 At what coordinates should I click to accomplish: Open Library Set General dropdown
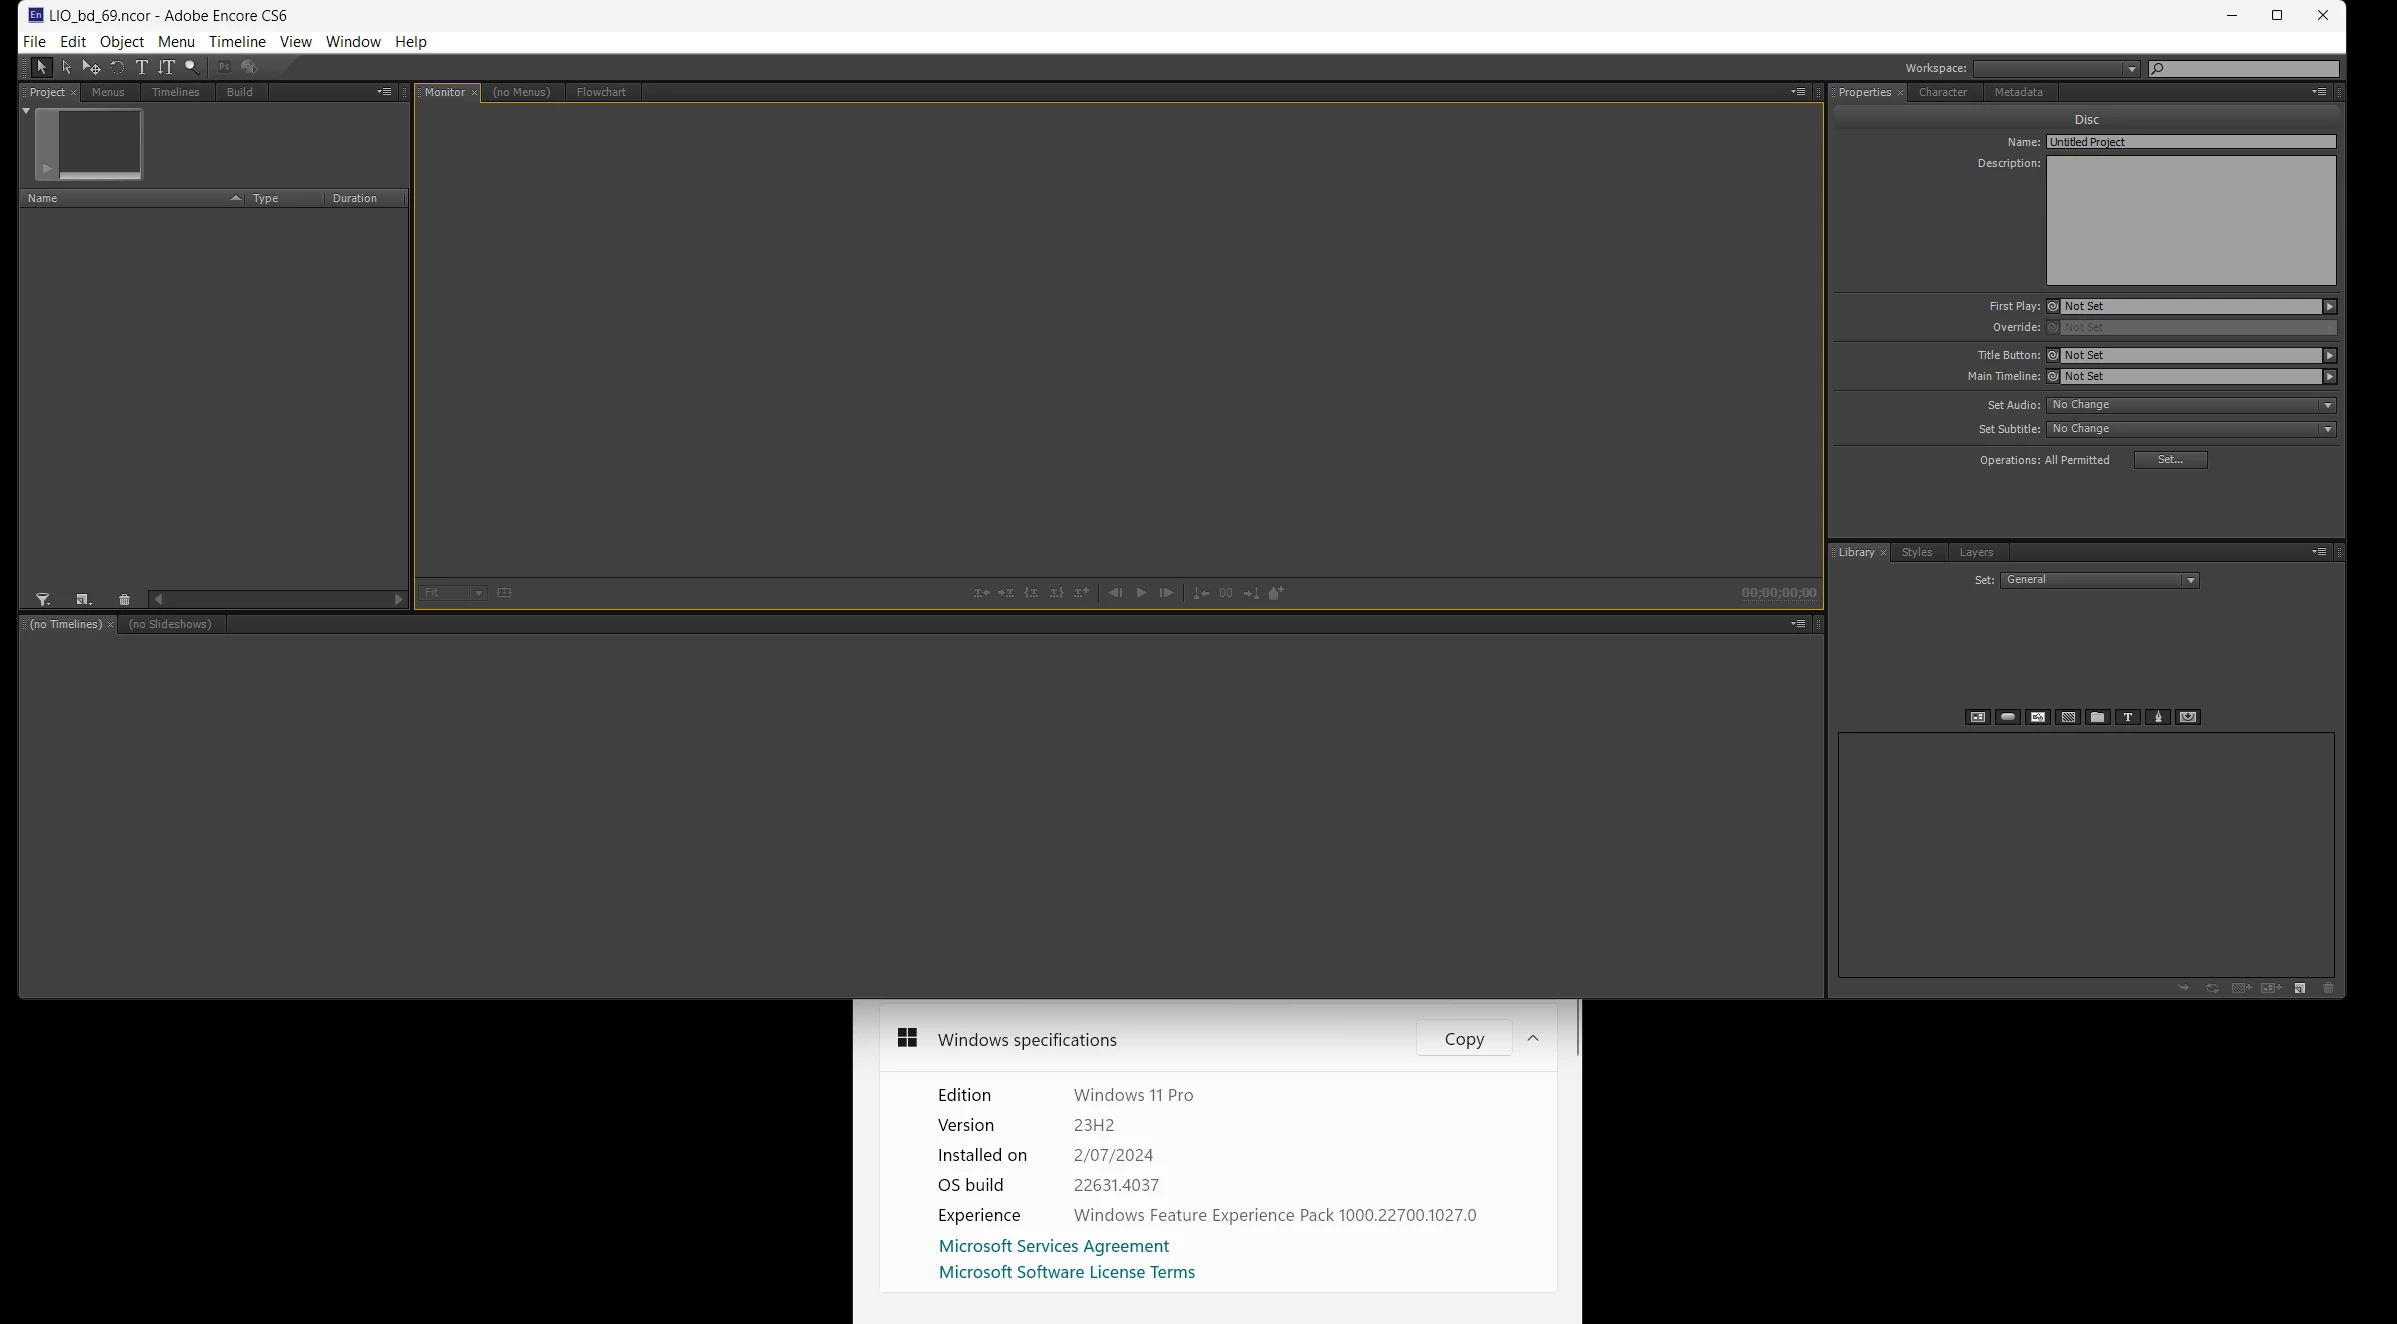(2099, 580)
